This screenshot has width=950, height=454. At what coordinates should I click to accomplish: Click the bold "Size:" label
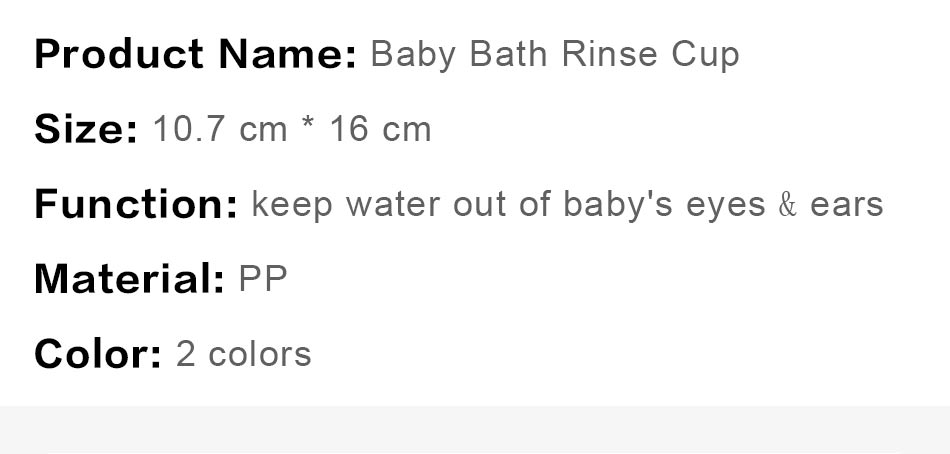coord(86,129)
